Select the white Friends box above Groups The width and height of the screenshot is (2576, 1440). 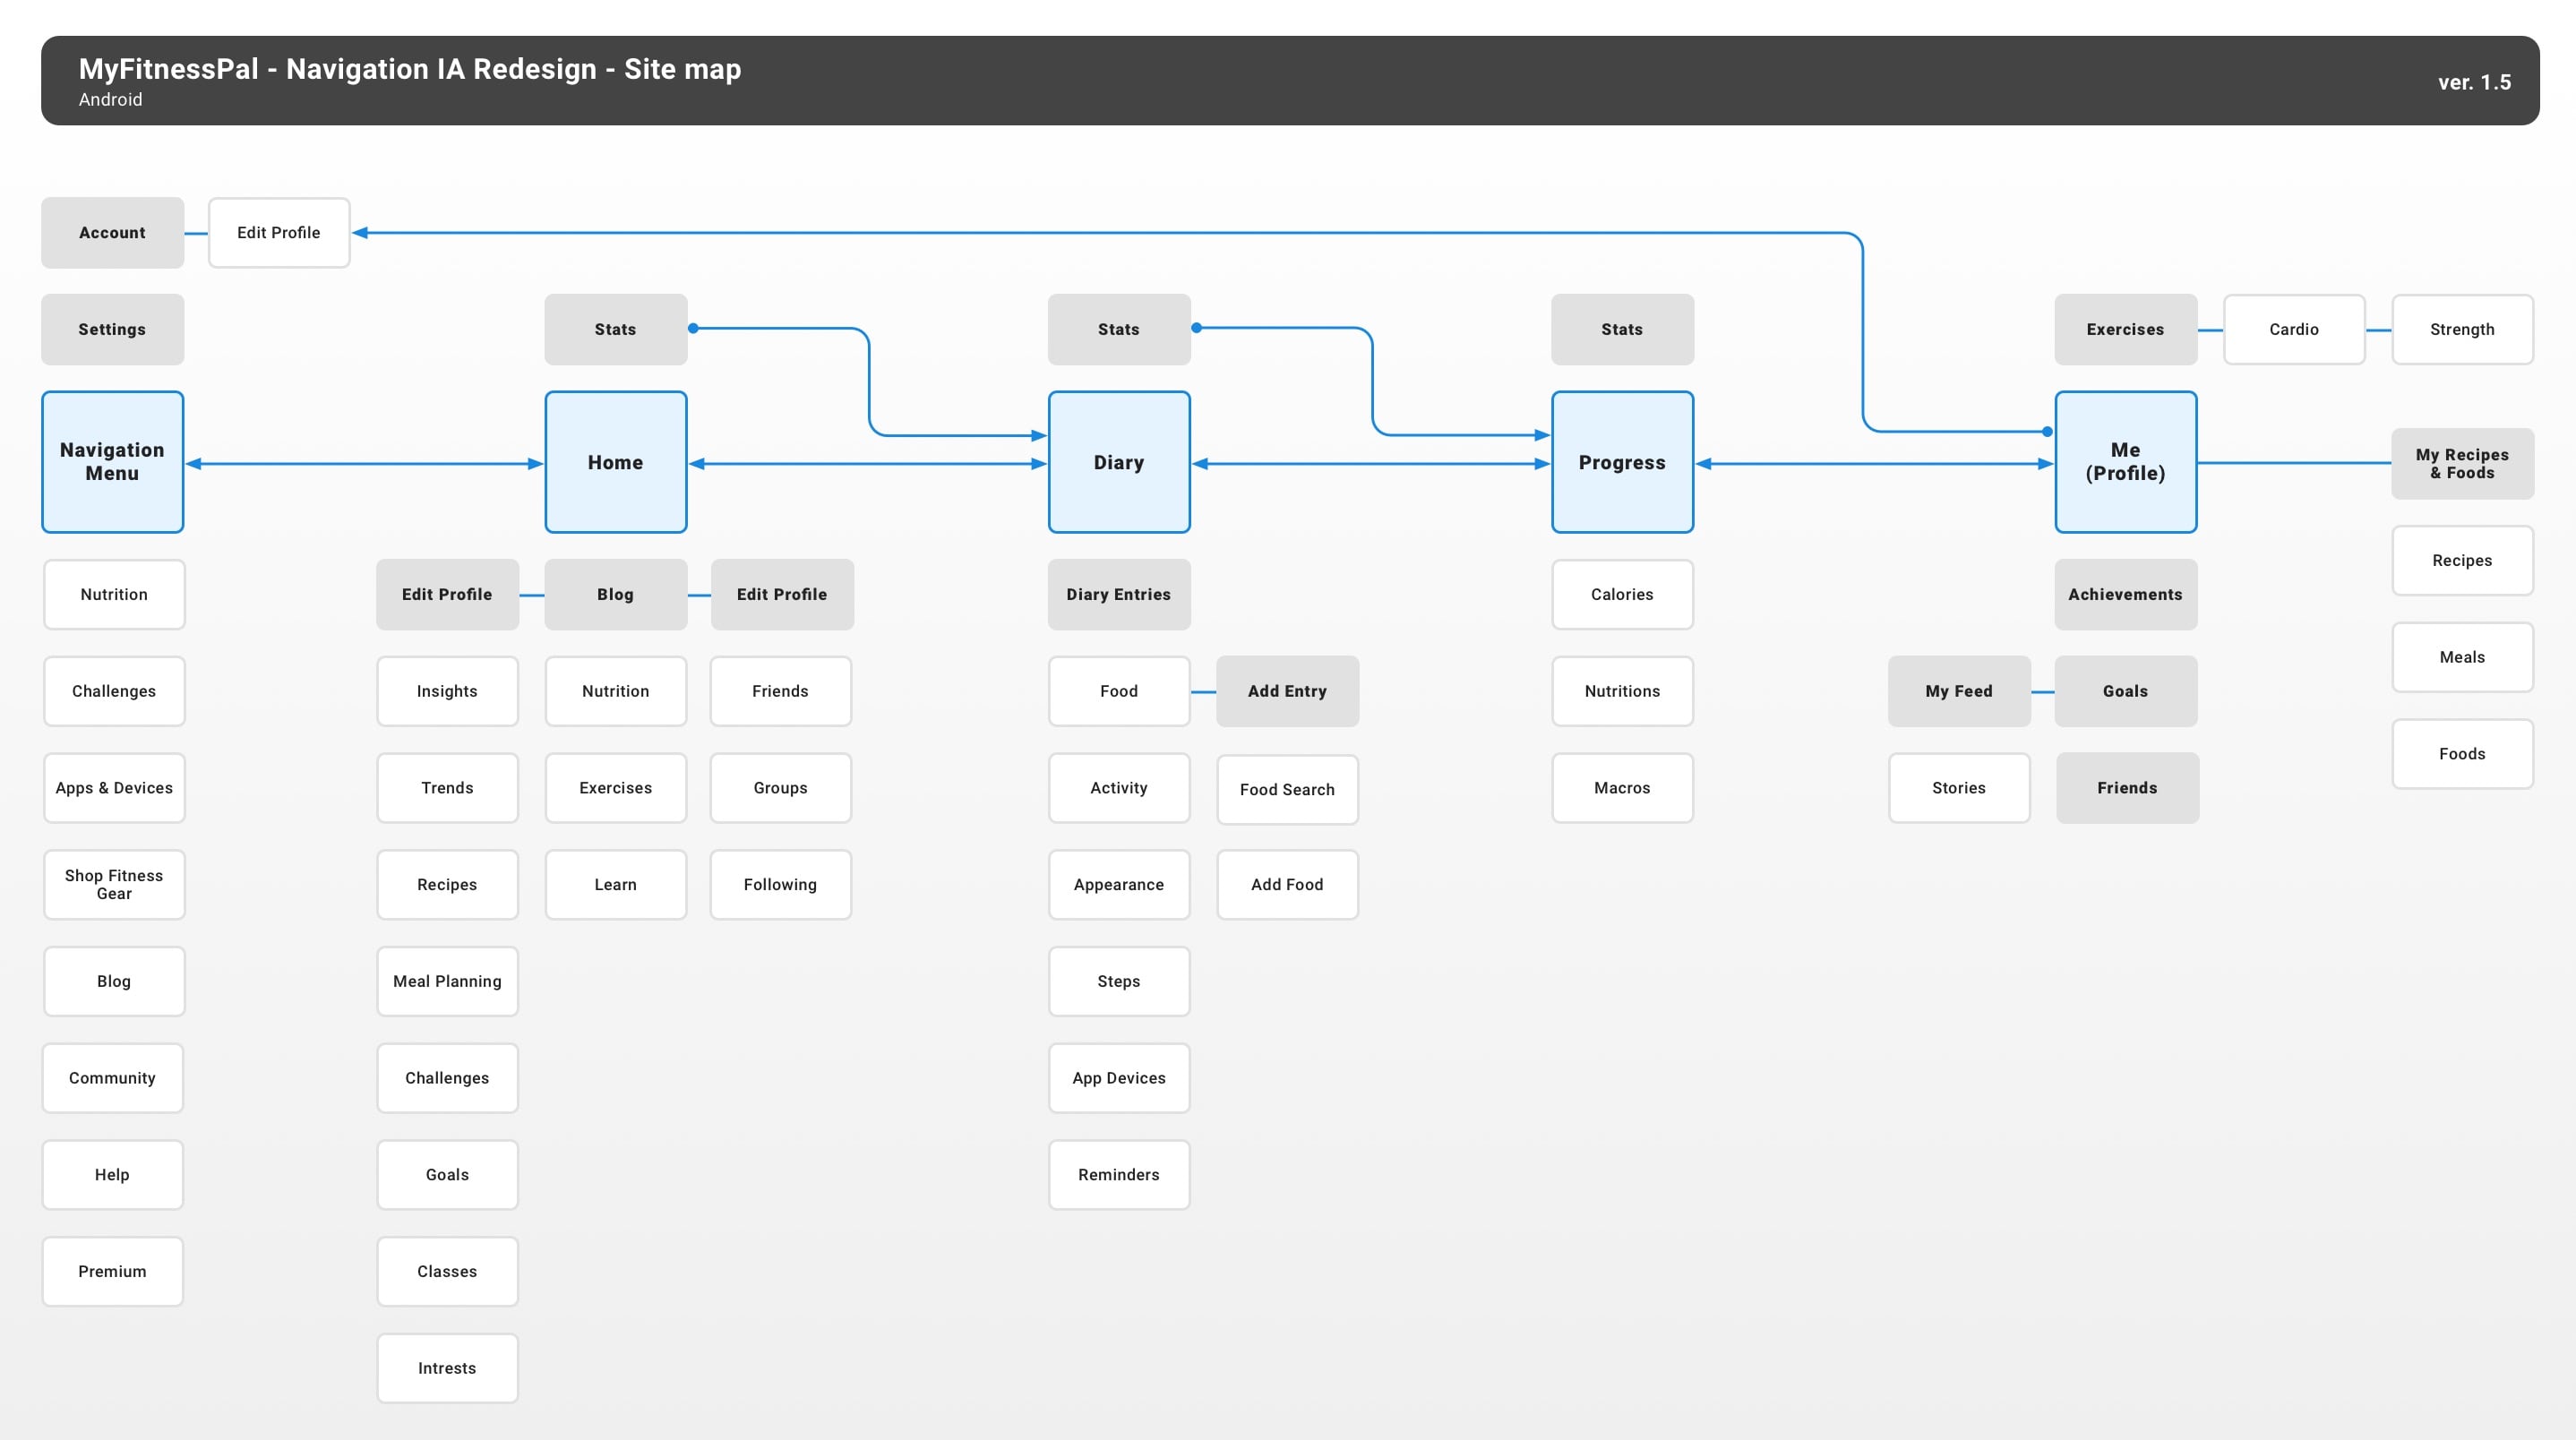780,691
